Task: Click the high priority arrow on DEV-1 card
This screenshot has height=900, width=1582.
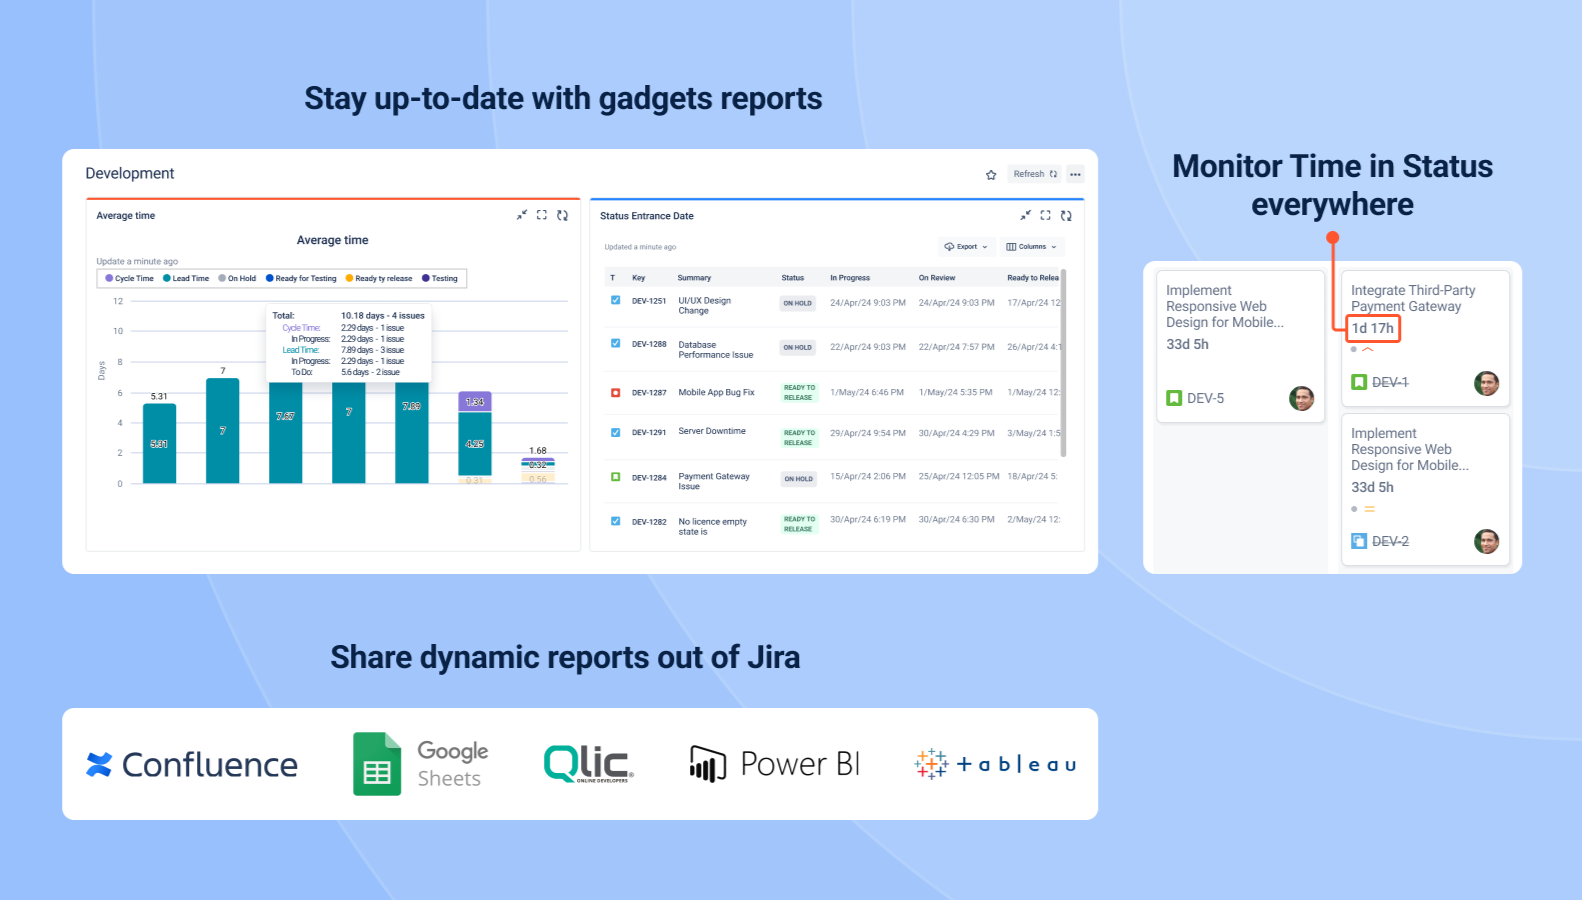Action: click(x=1367, y=350)
